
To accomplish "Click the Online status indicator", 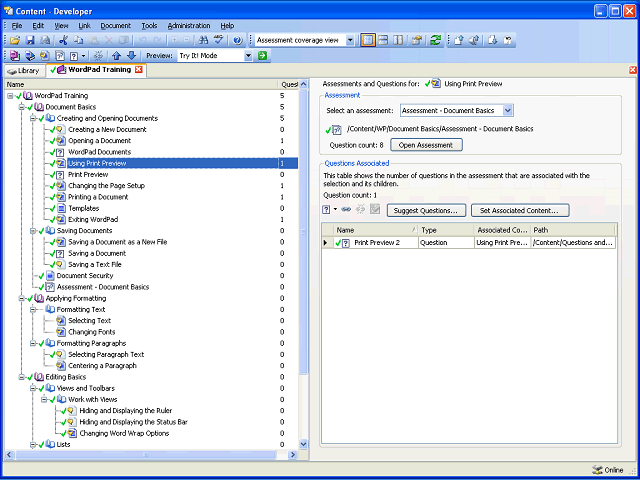I will click(x=607, y=470).
